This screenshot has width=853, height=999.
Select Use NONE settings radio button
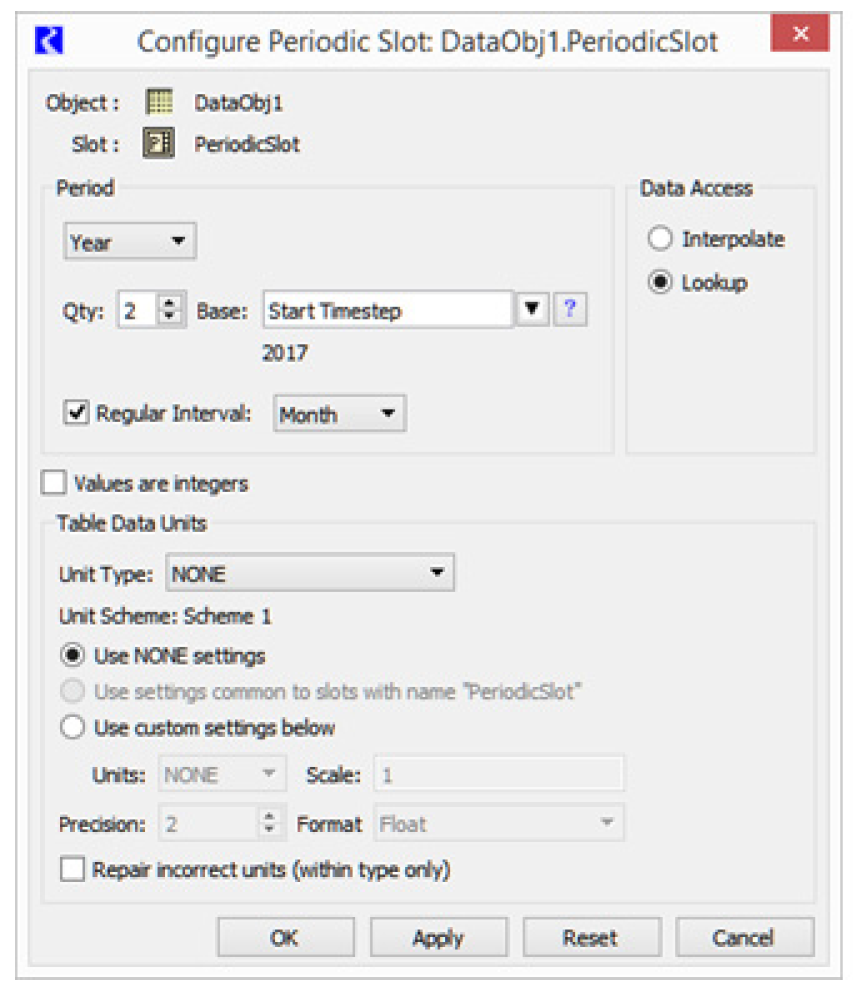pyautogui.click(x=72, y=656)
